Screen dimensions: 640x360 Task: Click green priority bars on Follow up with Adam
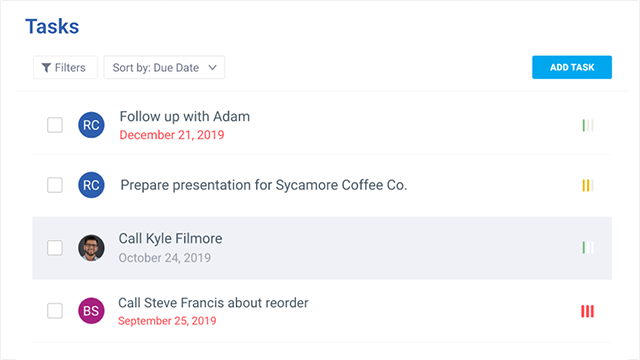point(588,125)
